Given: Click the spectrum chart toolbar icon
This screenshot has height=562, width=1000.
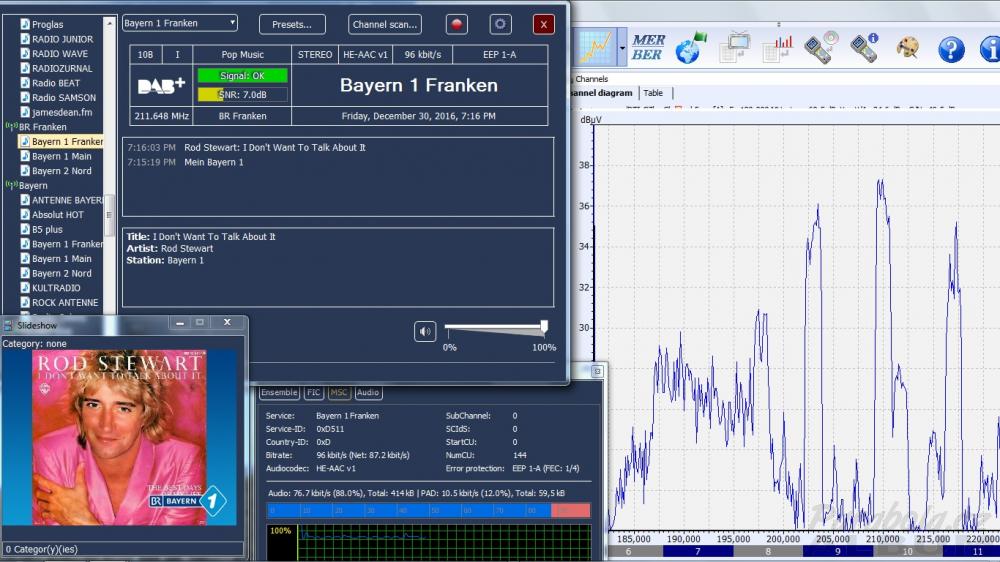Looking at the screenshot, I should tap(595, 48).
